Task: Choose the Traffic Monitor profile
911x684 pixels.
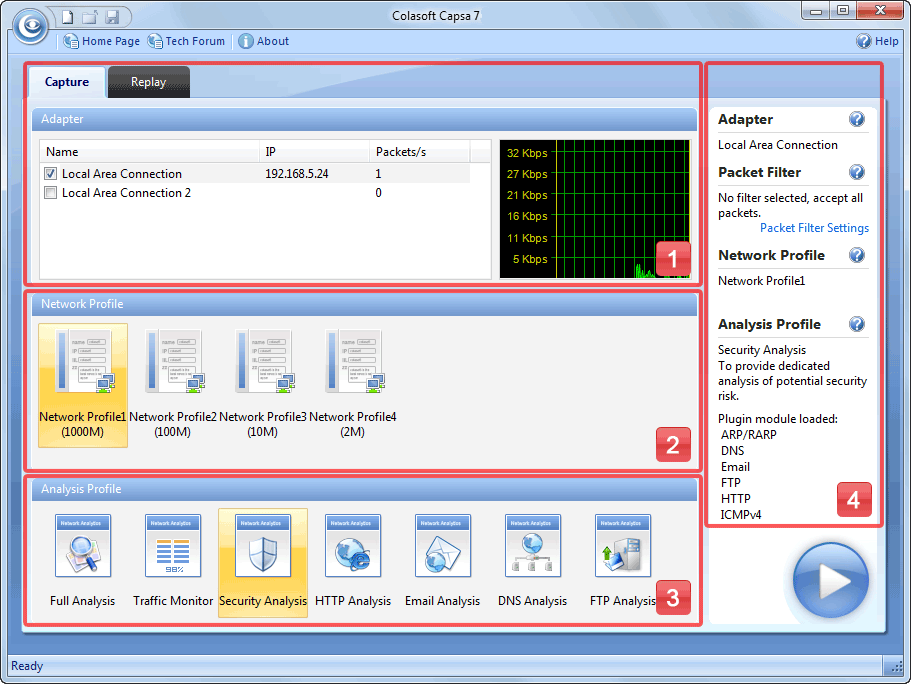Action: [173, 562]
